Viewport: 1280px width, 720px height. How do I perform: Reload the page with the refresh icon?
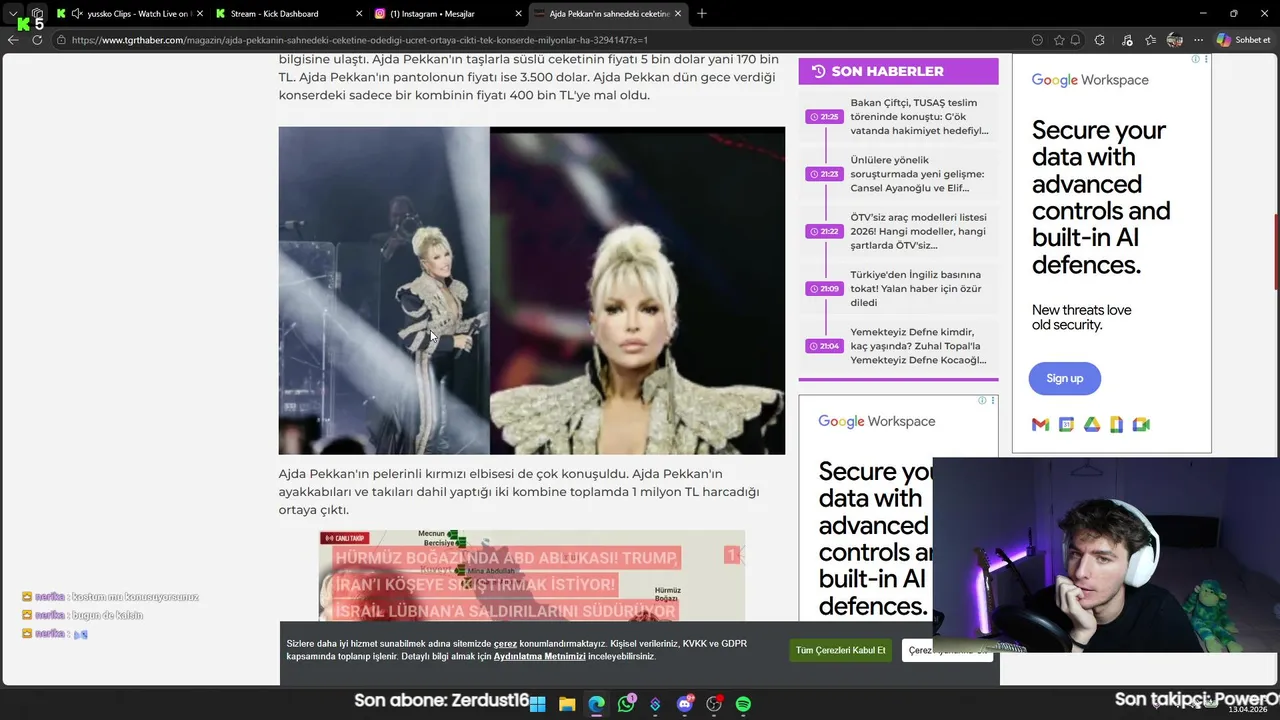pyautogui.click(x=37, y=40)
